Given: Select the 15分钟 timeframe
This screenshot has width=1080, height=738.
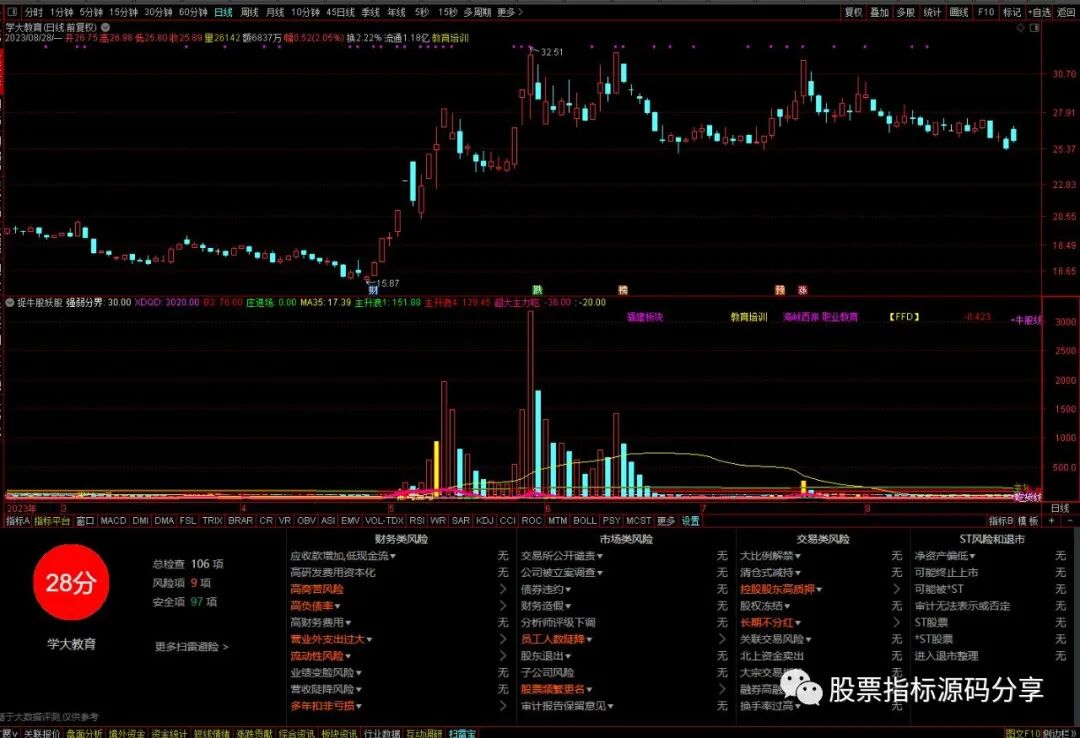Looking at the screenshot, I should pos(124,12).
